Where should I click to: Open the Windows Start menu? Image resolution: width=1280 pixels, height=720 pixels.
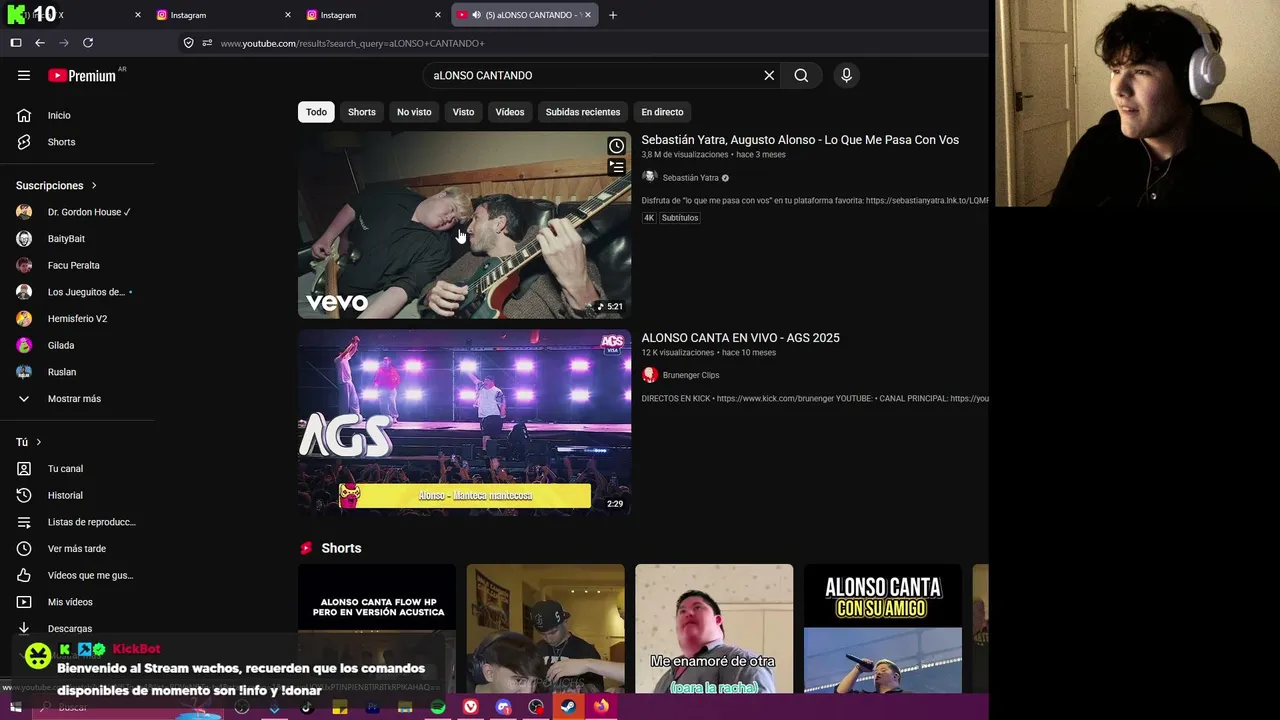coord(15,707)
